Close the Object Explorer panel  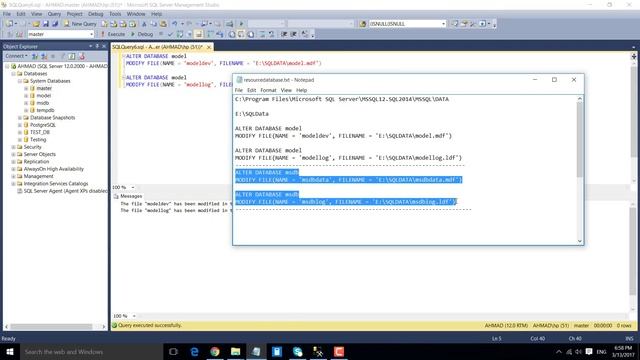tap(104, 46)
